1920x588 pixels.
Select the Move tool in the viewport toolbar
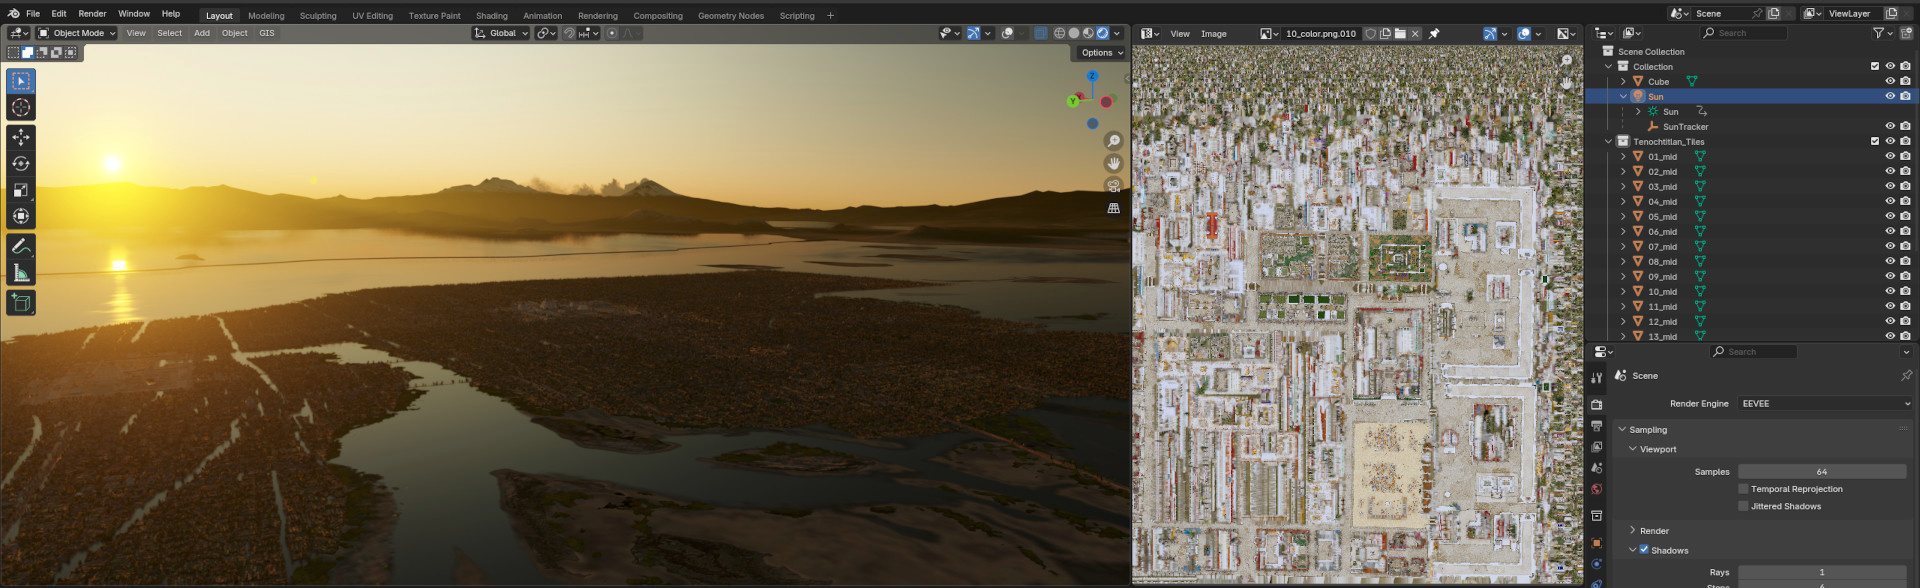pos(21,137)
